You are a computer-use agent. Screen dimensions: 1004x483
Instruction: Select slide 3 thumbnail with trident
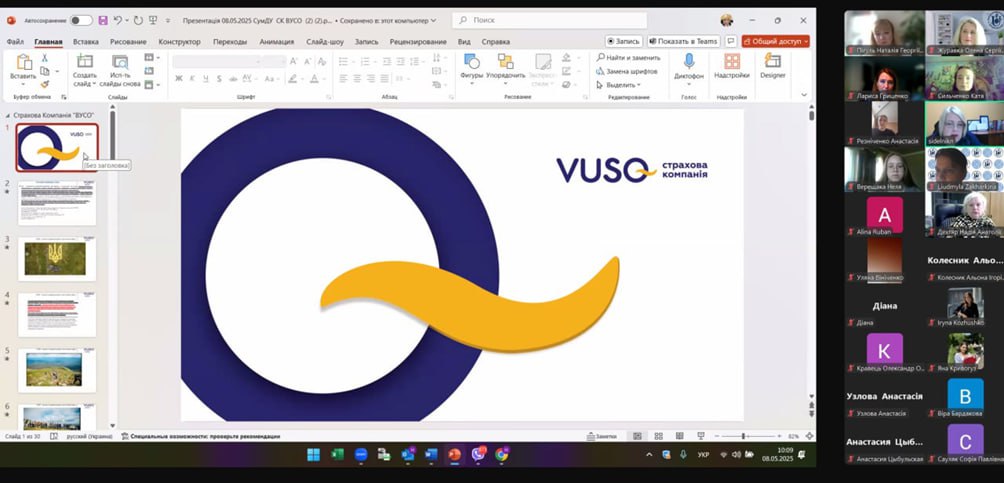tap(57, 259)
